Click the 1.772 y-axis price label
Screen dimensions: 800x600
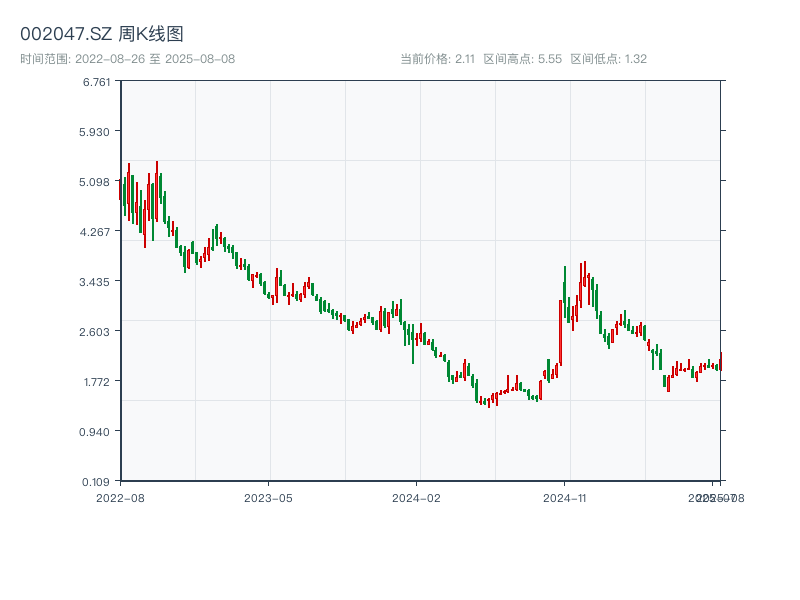[98, 381]
